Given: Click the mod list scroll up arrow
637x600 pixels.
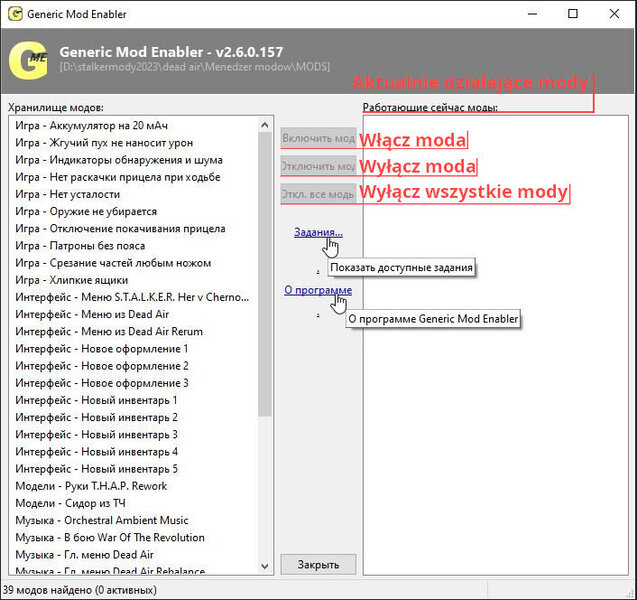Looking at the screenshot, I should (265, 125).
